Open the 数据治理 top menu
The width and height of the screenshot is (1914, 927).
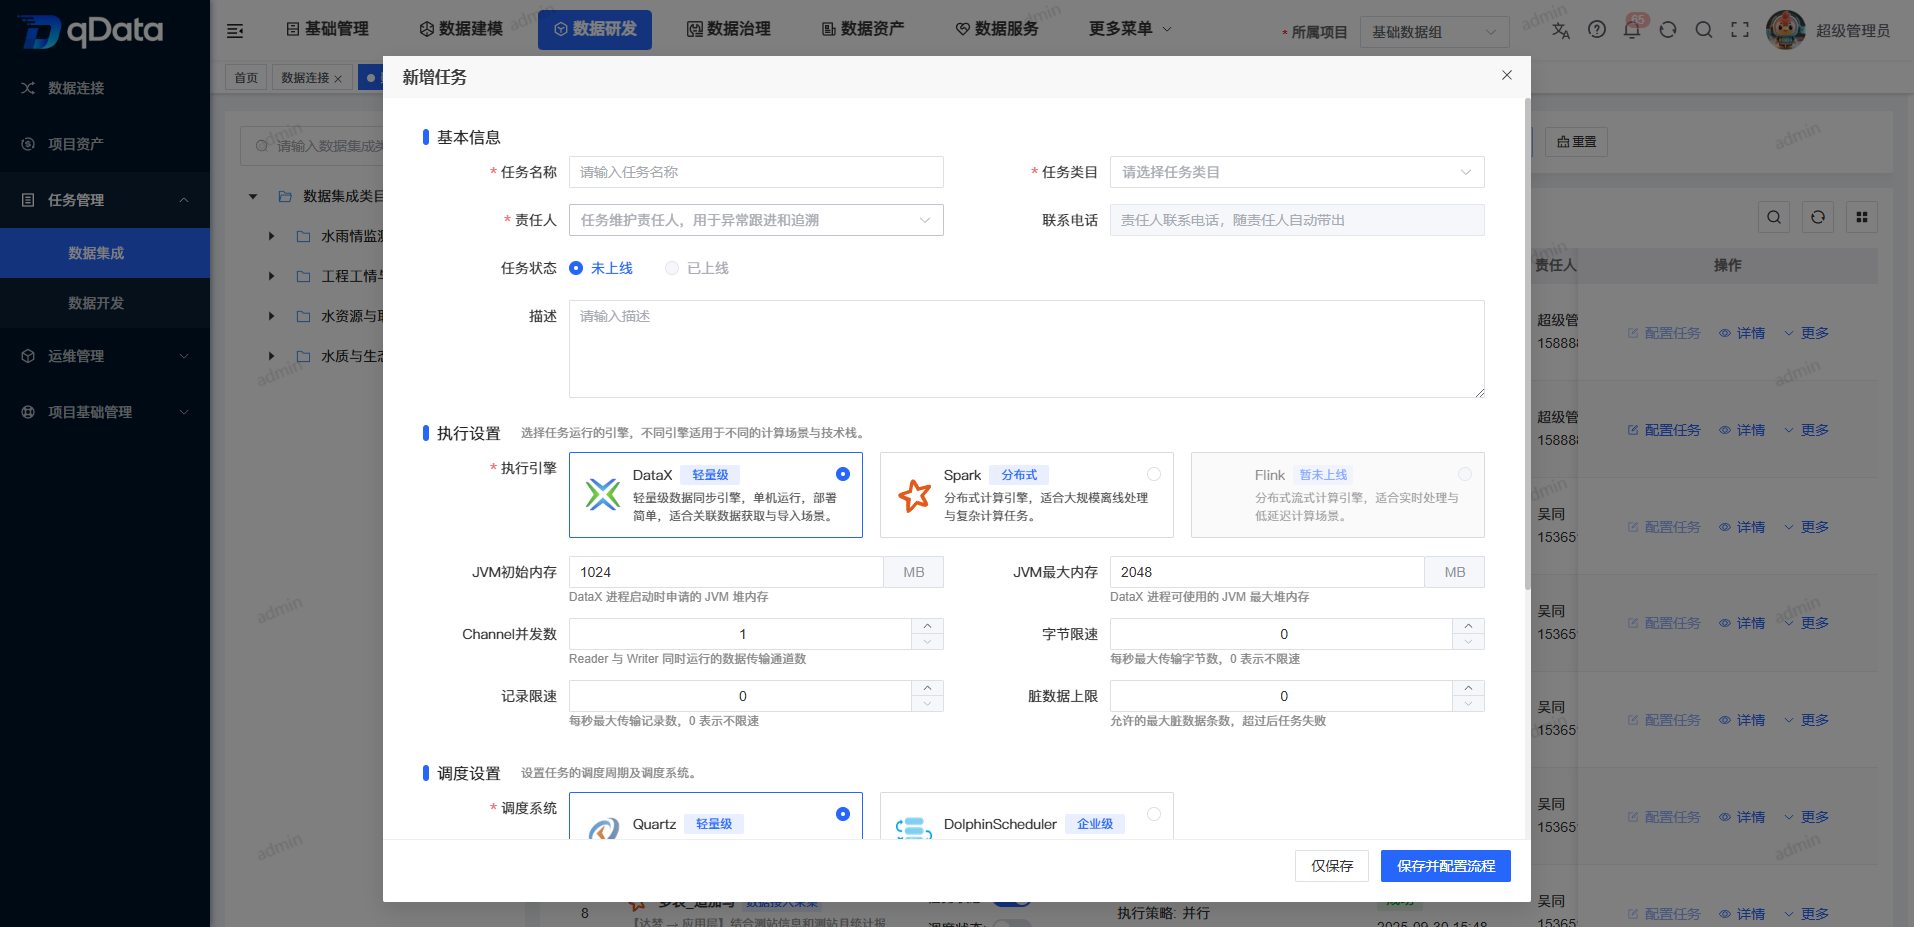click(729, 29)
